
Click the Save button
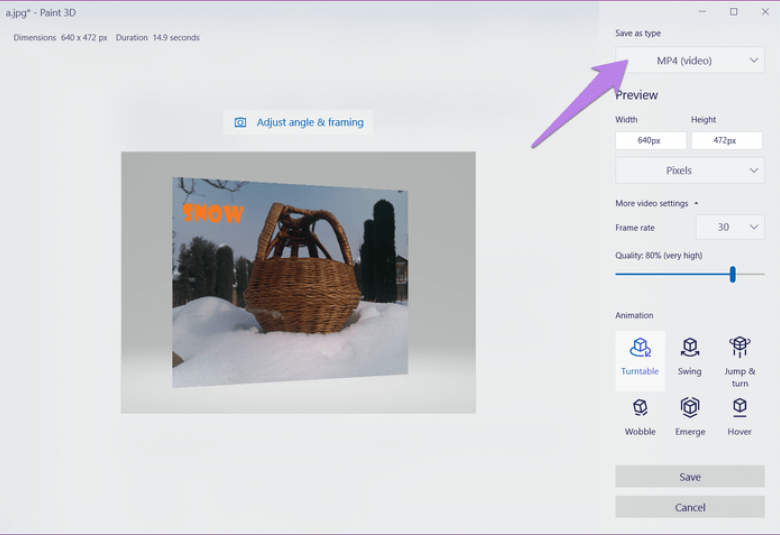click(x=689, y=477)
